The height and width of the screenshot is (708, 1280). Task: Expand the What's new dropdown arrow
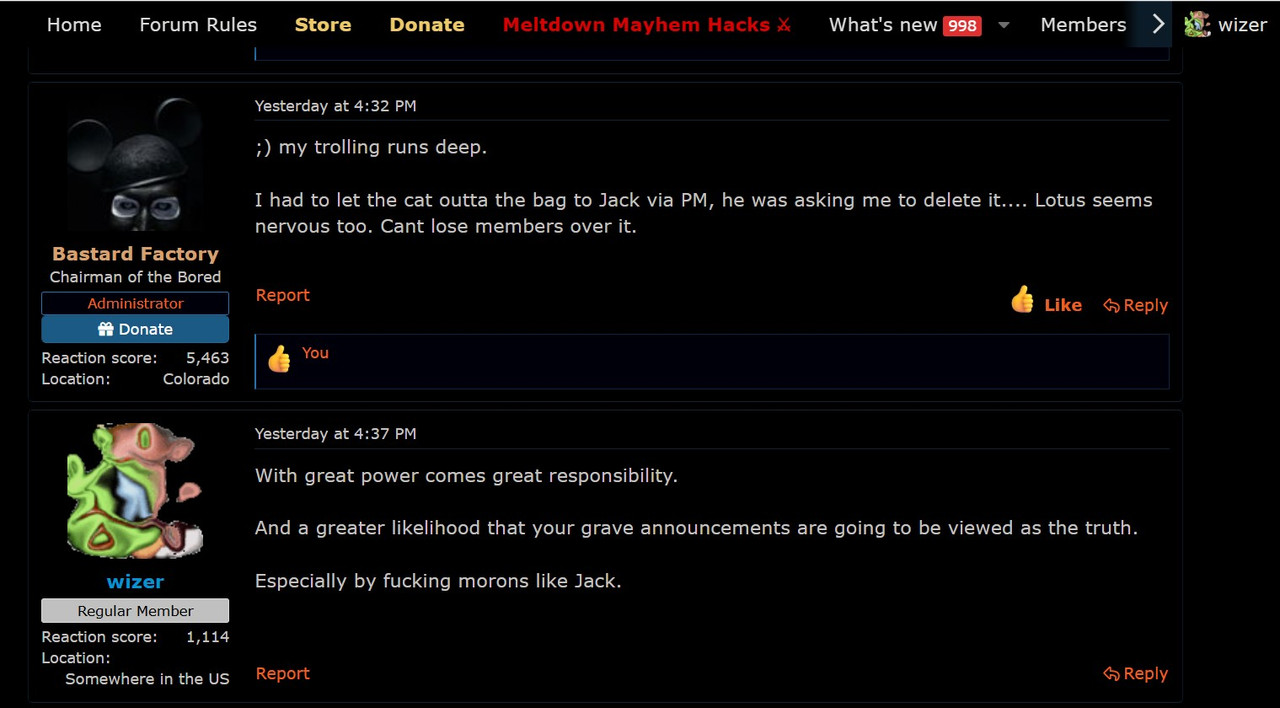click(1004, 25)
